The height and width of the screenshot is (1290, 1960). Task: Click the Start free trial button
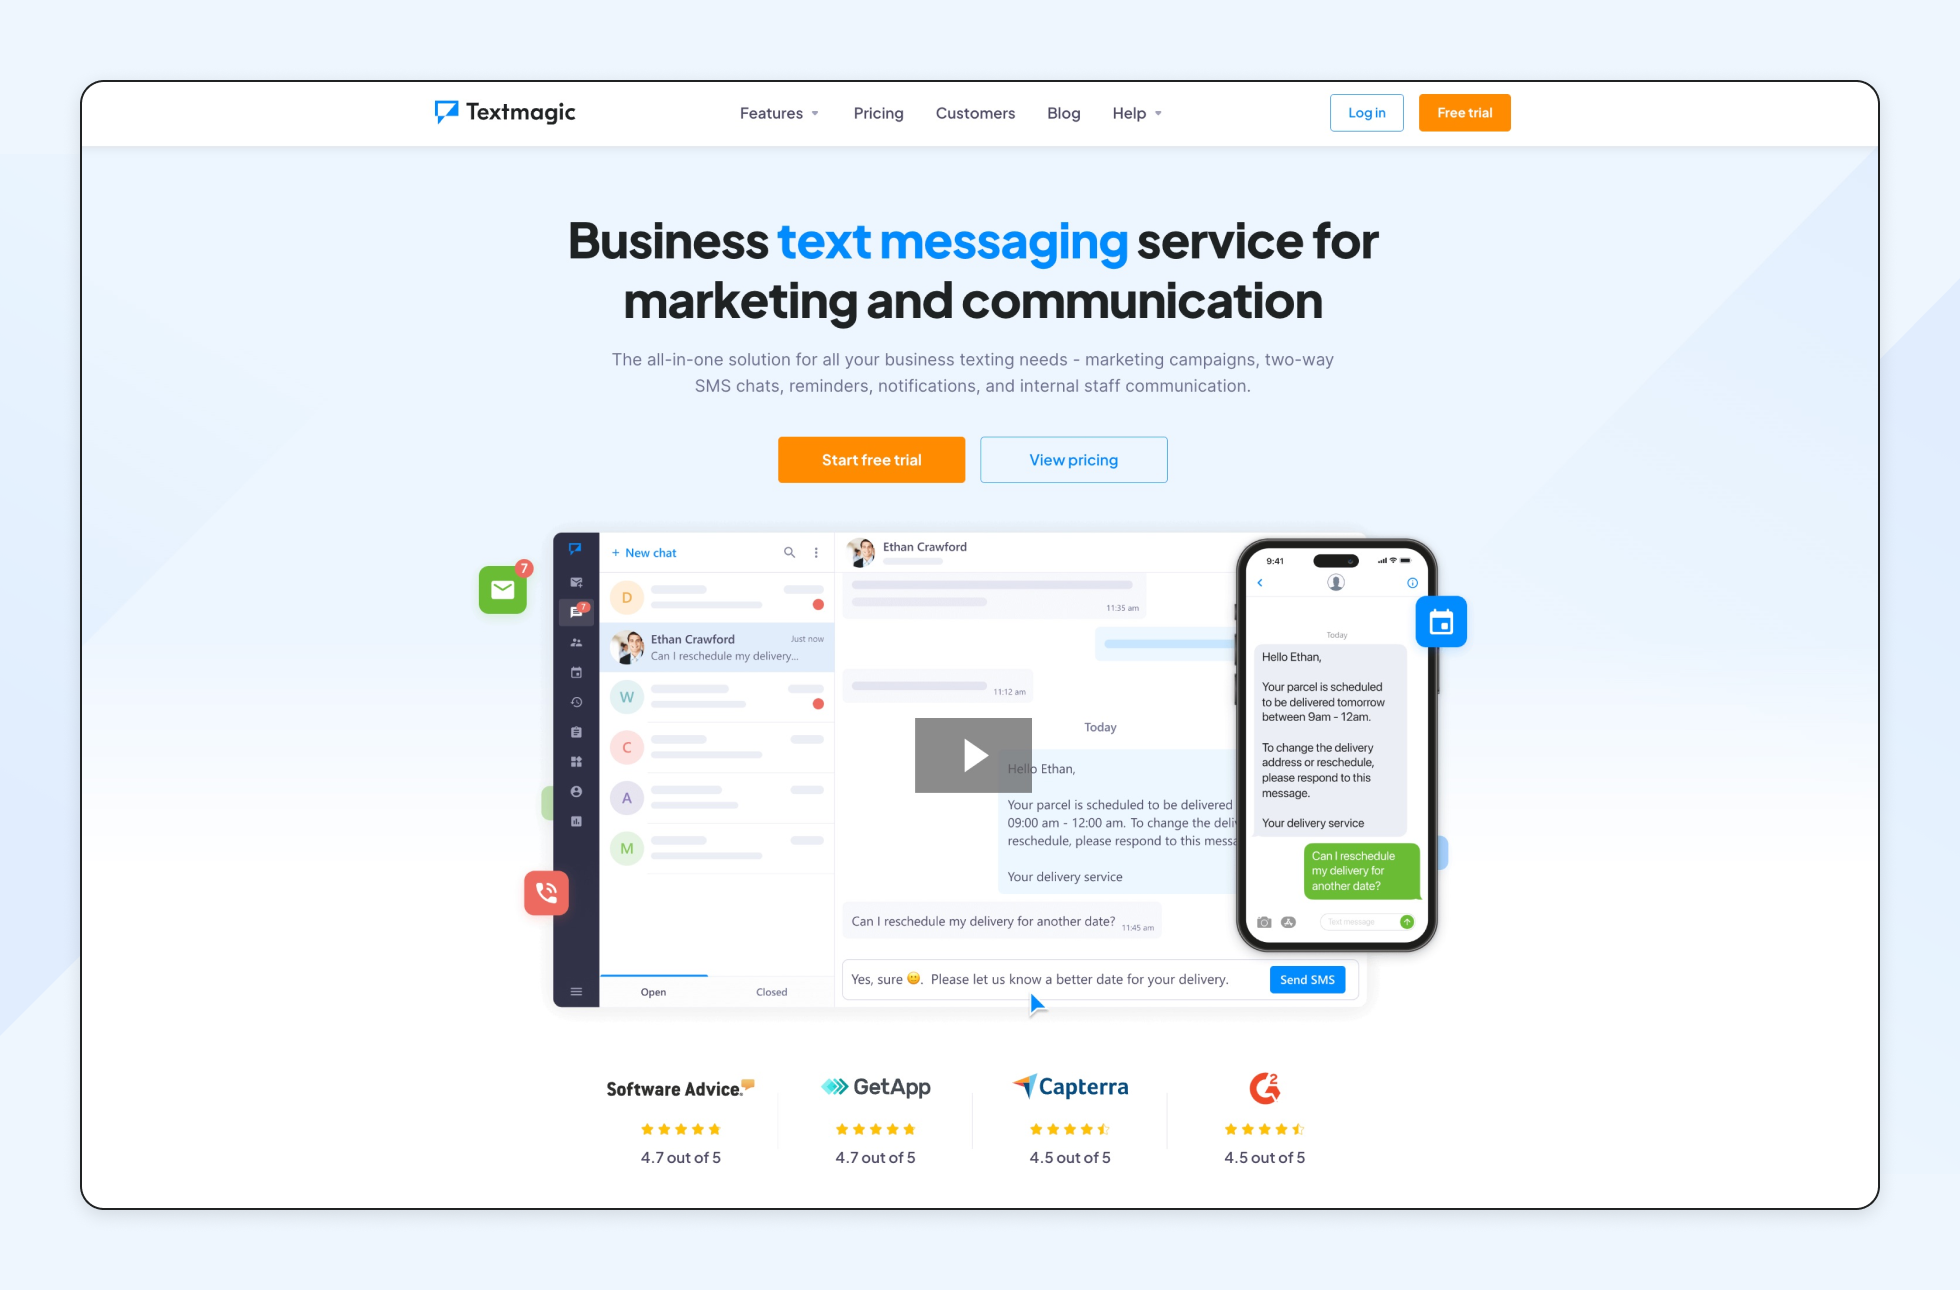pos(874,459)
